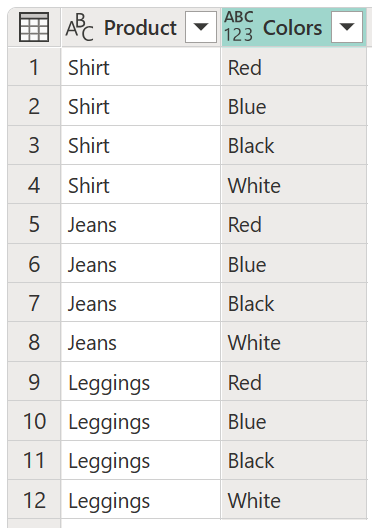
Task: Click the ABC123 data type icon for Colors
Action: pyautogui.click(x=239, y=27)
